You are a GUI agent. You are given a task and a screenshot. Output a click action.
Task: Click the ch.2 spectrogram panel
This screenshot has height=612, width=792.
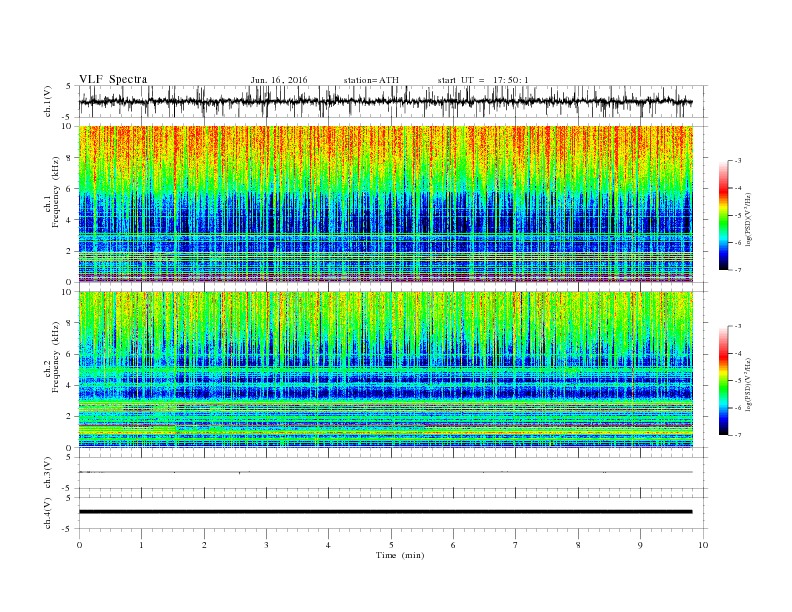coord(385,370)
